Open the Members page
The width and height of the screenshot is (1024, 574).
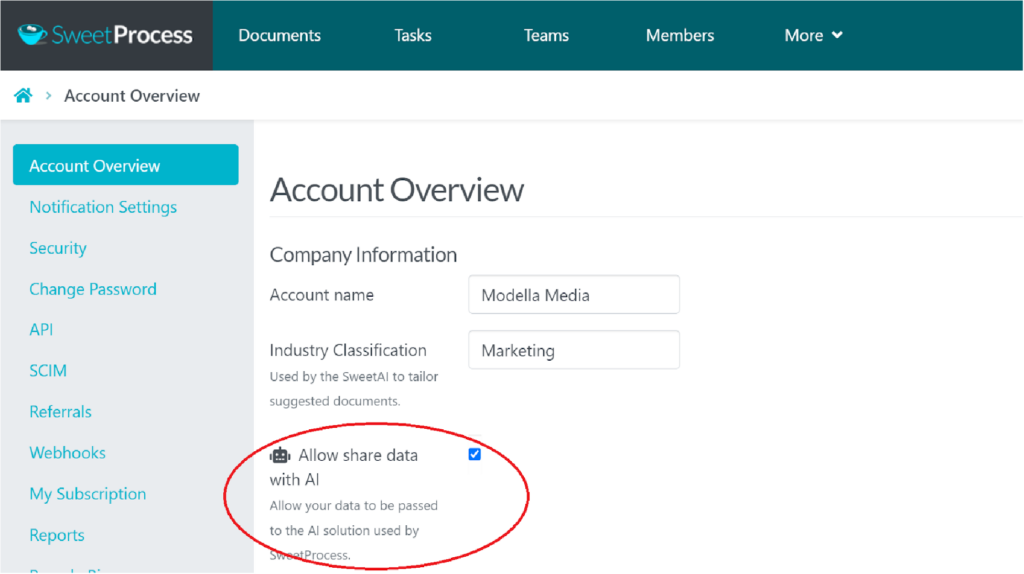680,35
